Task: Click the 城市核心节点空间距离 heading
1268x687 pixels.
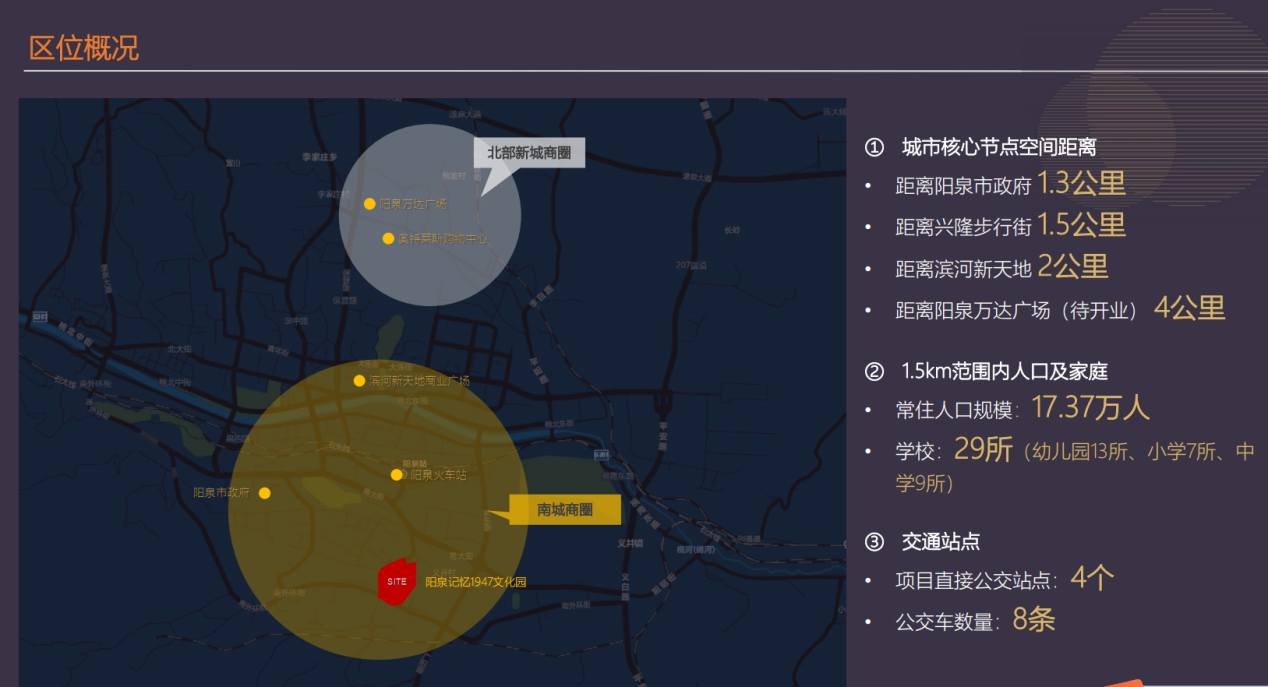Action: coord(999,148)
